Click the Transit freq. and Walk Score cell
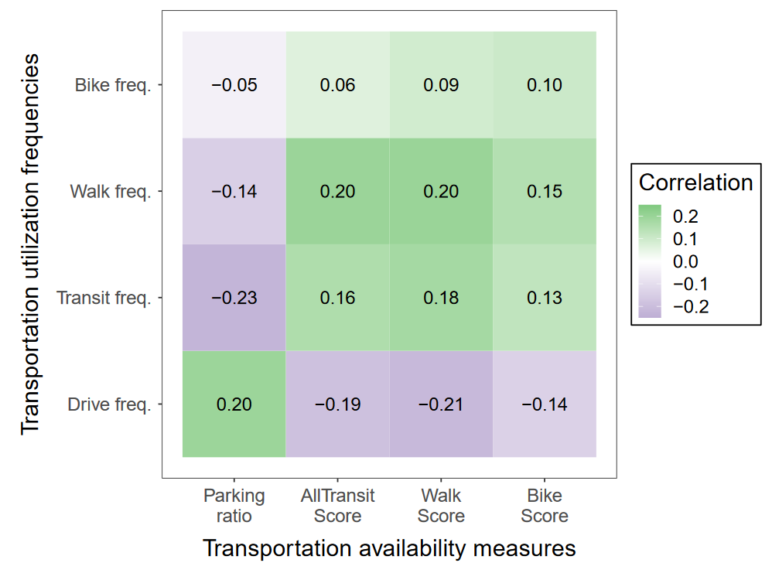This screenshot has width=772, height=563. 442,297
